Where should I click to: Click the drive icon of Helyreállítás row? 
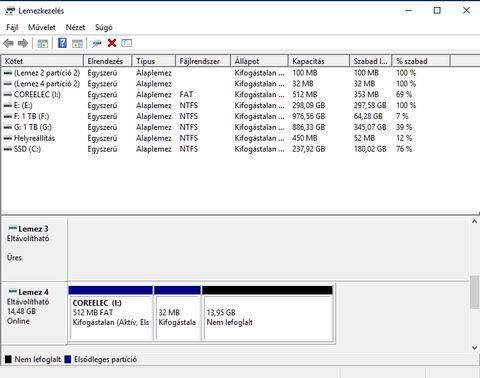8,138
